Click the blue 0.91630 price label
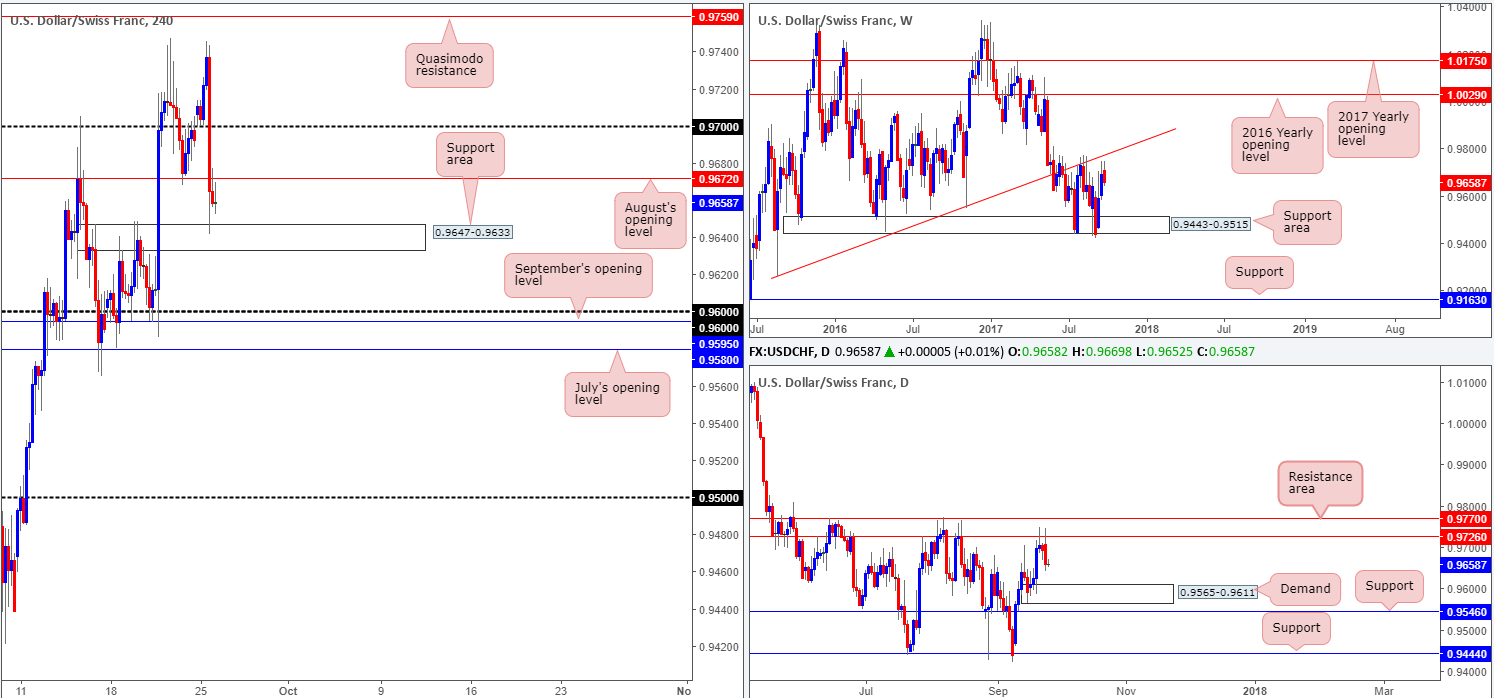This screenshot has height=698, width=1494. [1465, 299]
